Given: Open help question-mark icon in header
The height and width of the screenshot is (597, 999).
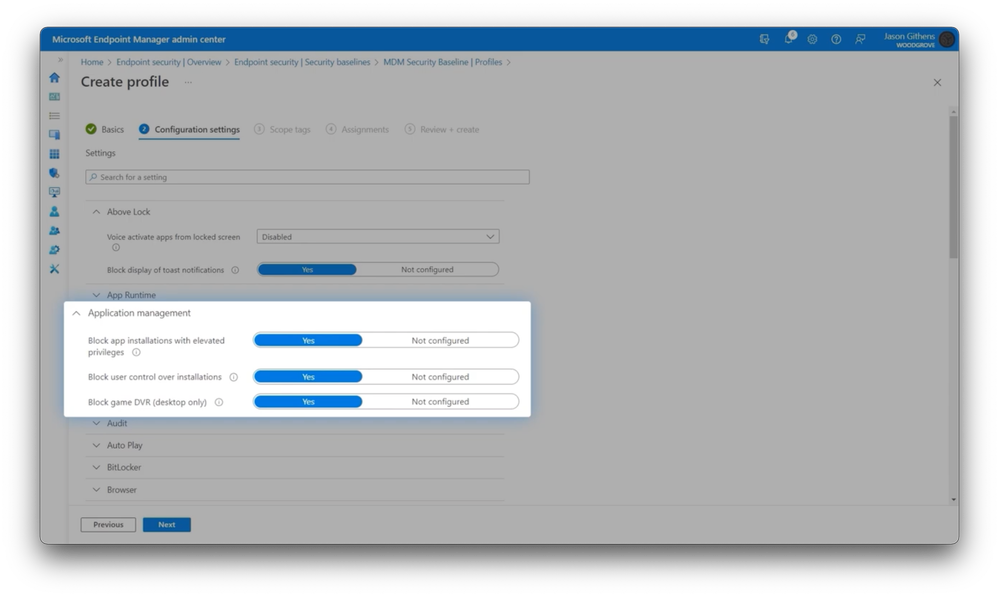Looking at the screenshot, I should [x=836, y=40].
